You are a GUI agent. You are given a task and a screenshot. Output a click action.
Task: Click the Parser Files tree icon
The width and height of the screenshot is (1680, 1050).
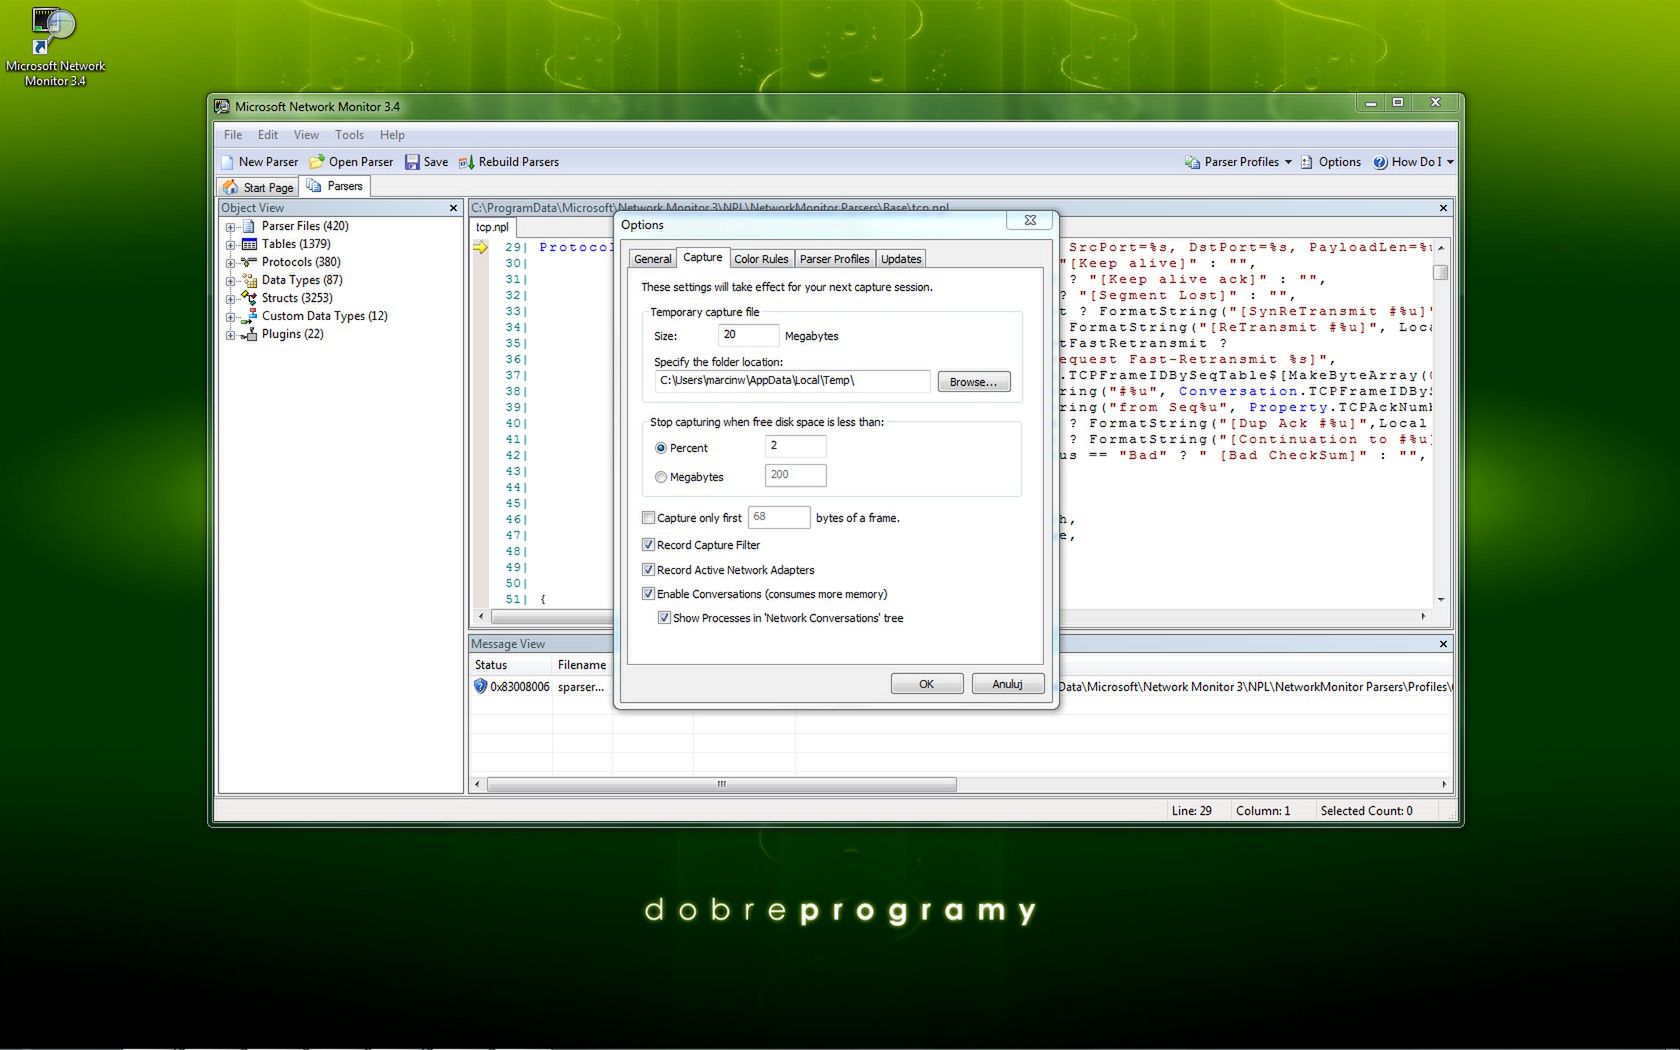249,226
